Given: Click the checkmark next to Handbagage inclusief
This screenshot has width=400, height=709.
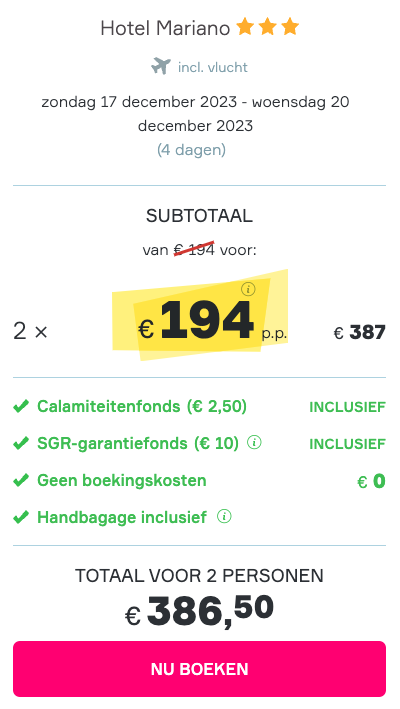Looking at the screenshot, I should 21,517.
